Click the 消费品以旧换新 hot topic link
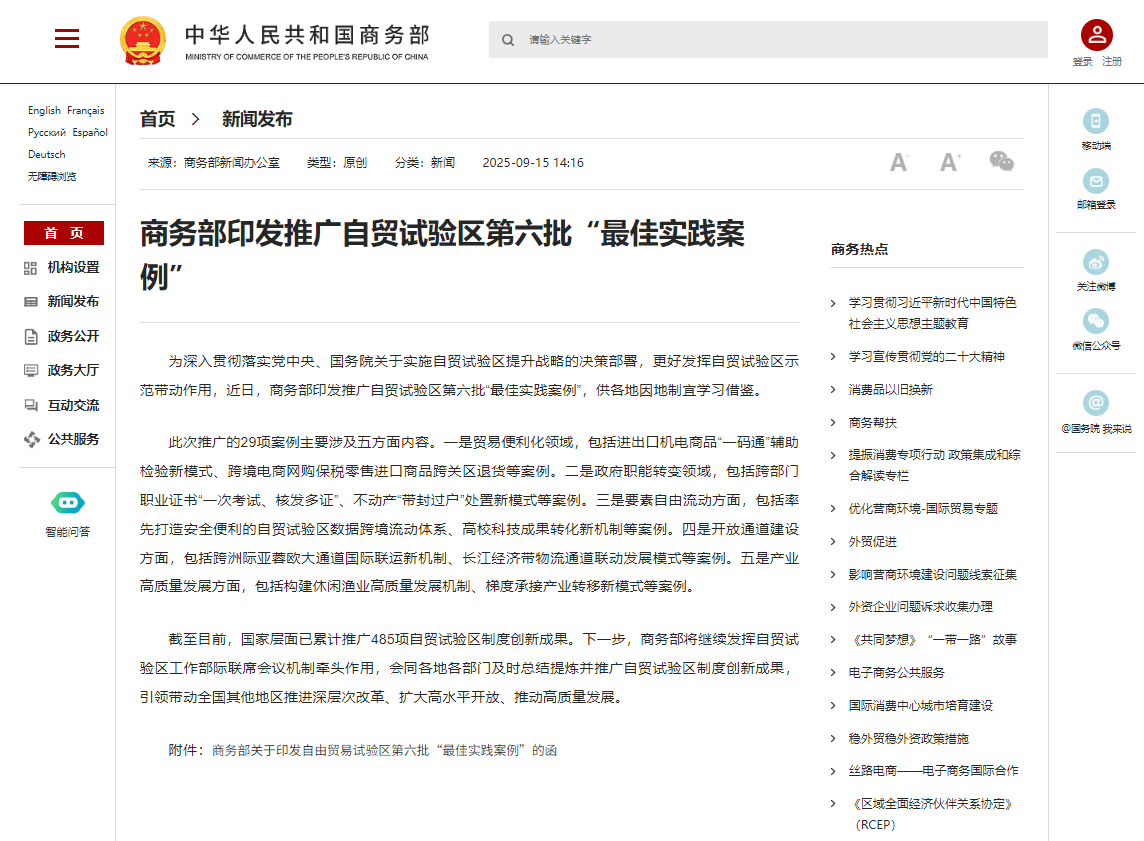 coord(890,390)
